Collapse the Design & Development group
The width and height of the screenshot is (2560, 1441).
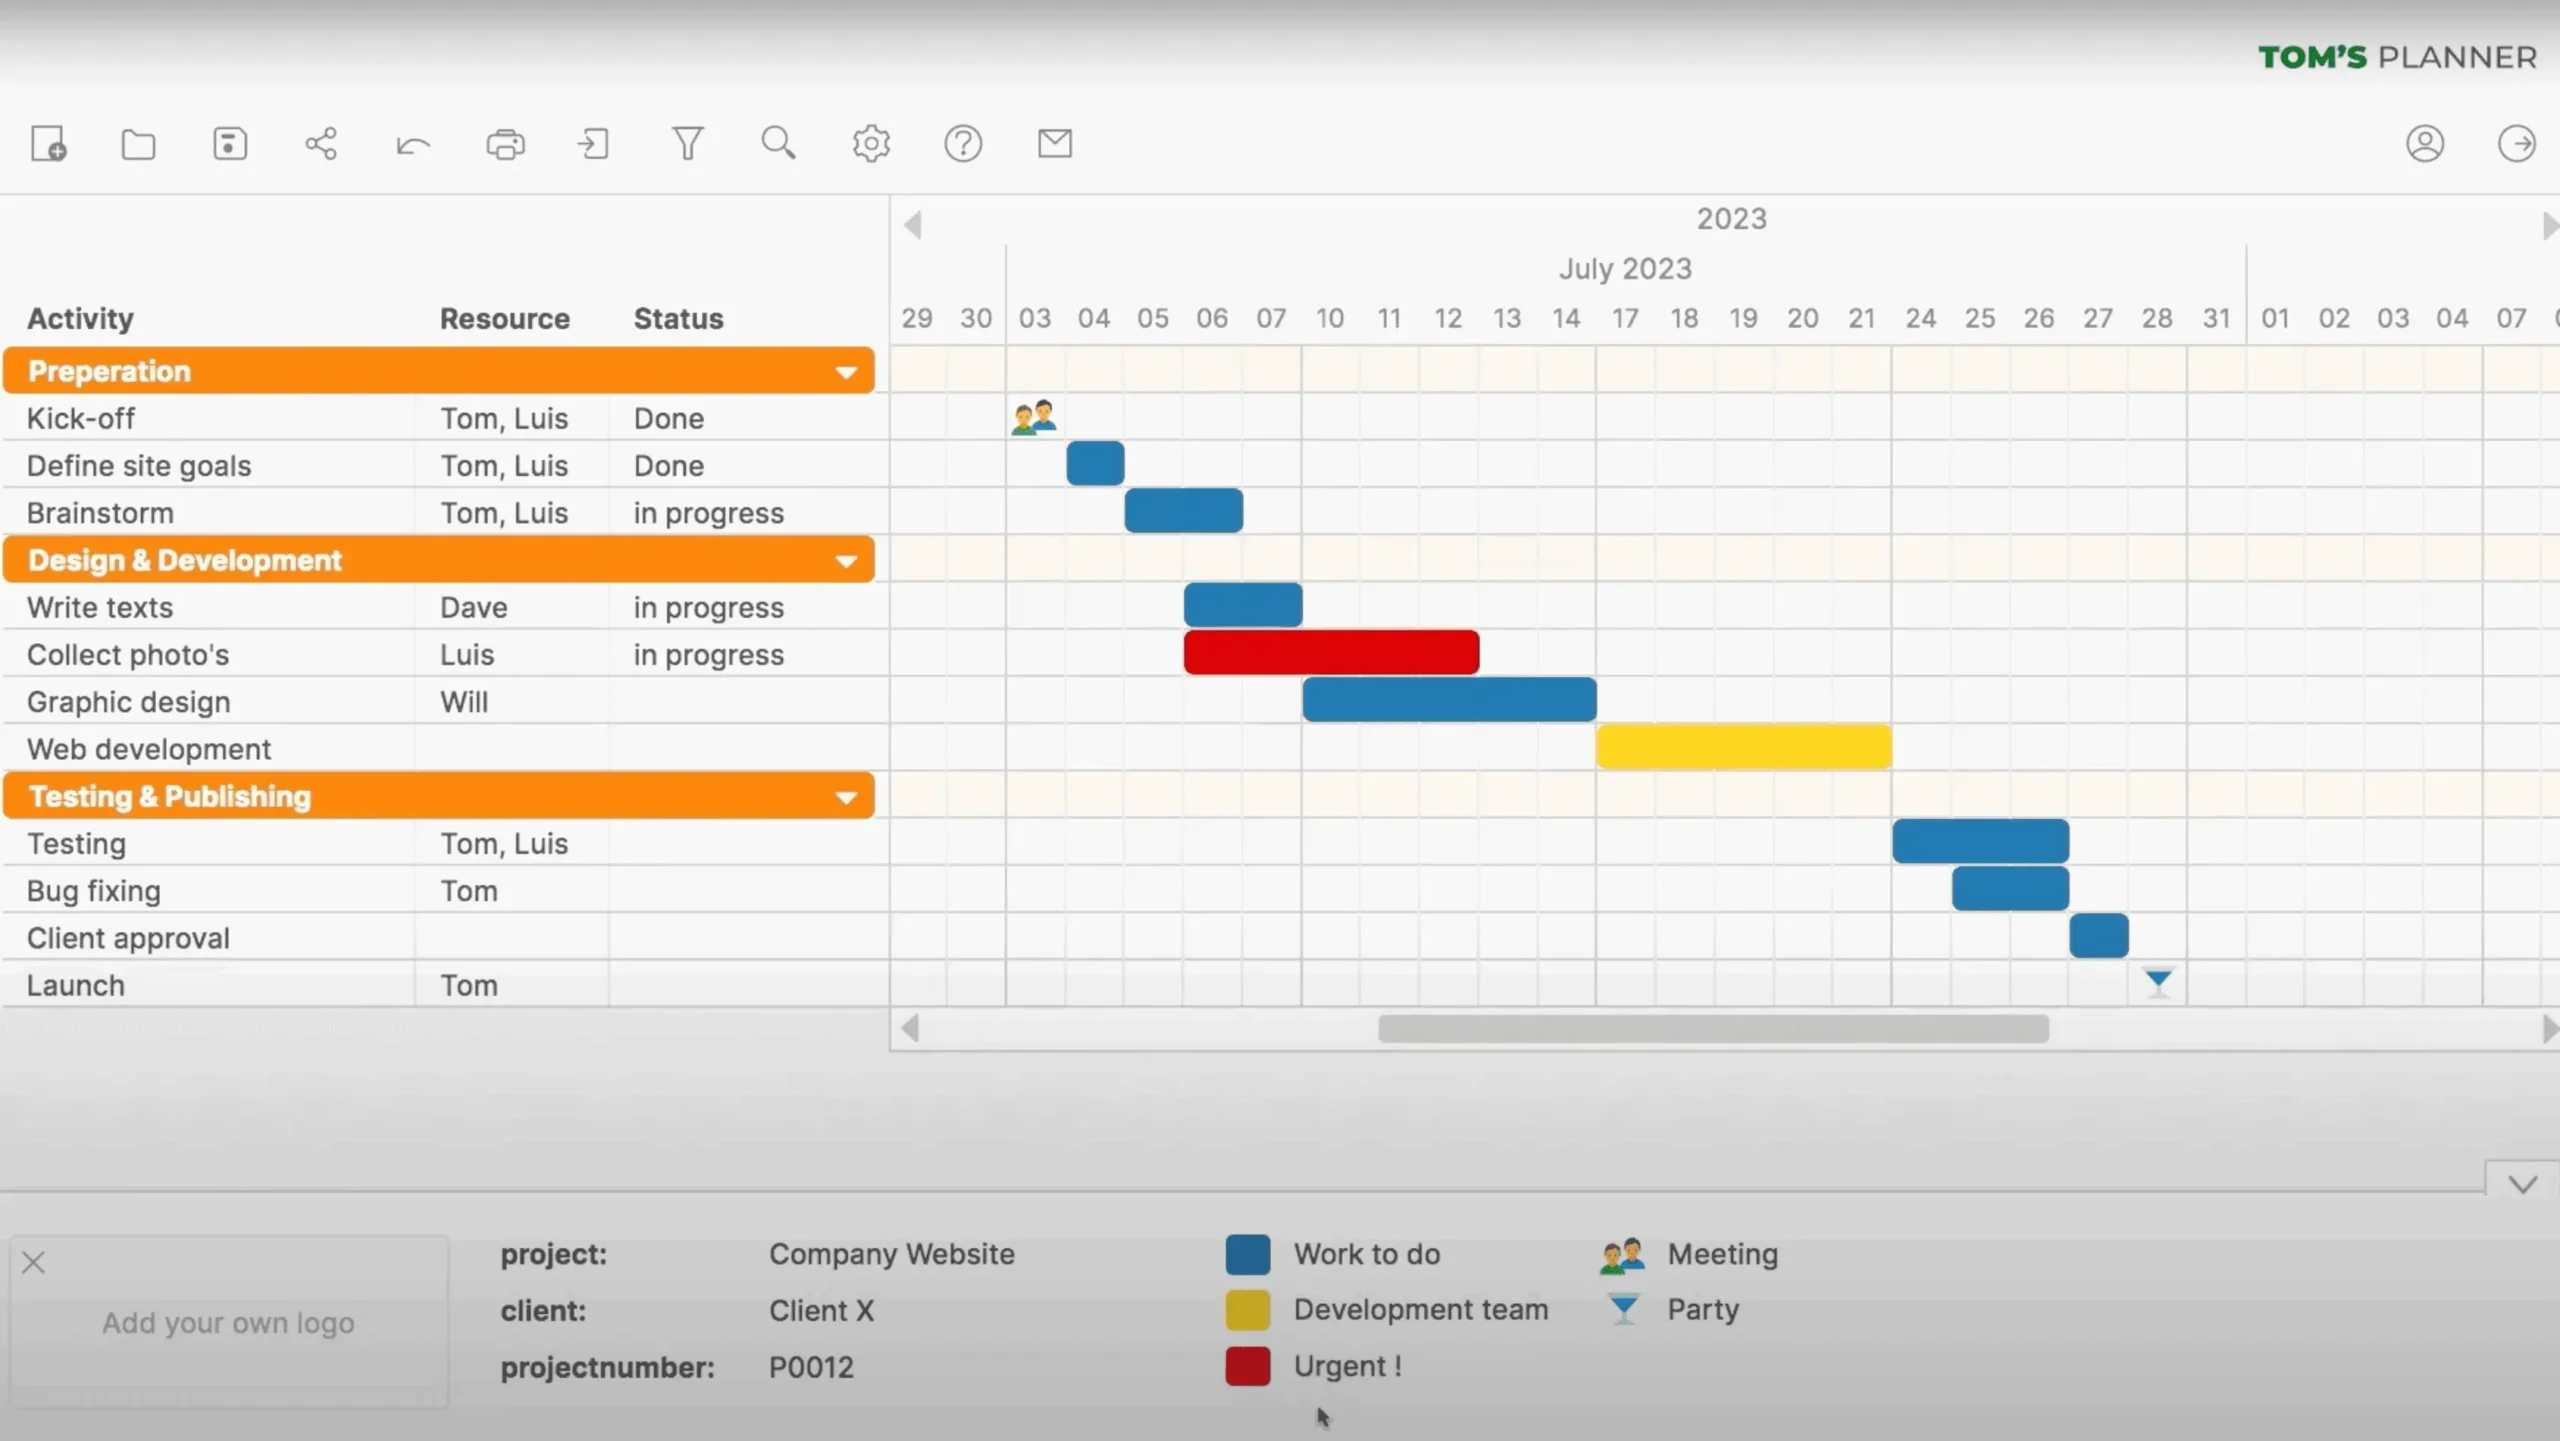point(846,562)
